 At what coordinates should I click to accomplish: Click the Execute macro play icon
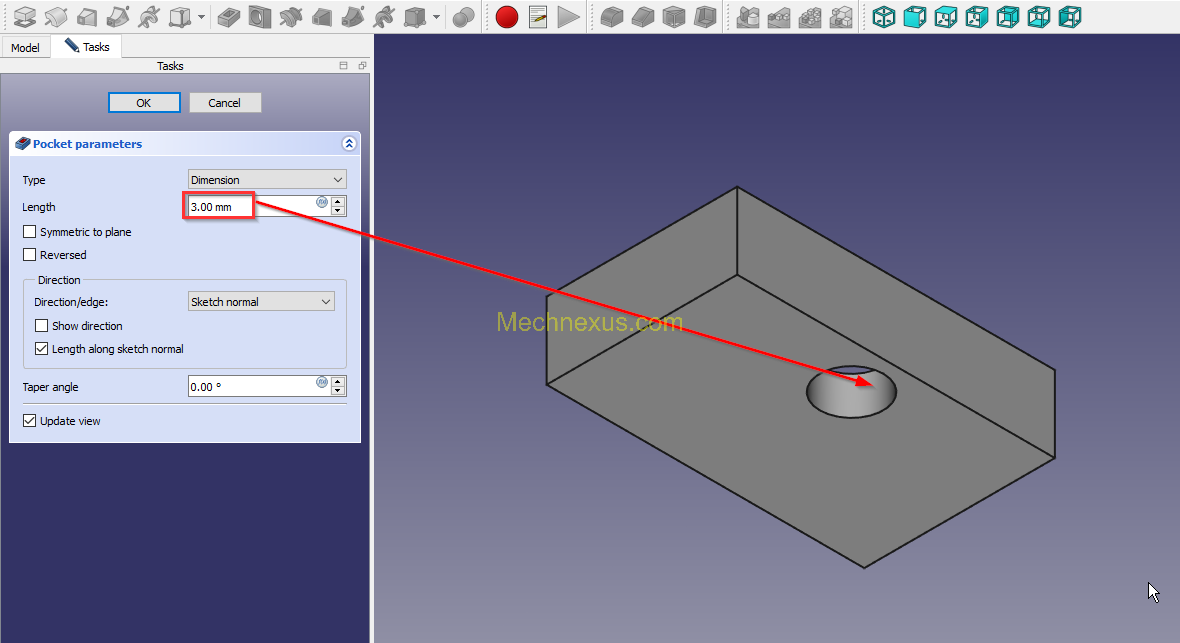point(569,17)
